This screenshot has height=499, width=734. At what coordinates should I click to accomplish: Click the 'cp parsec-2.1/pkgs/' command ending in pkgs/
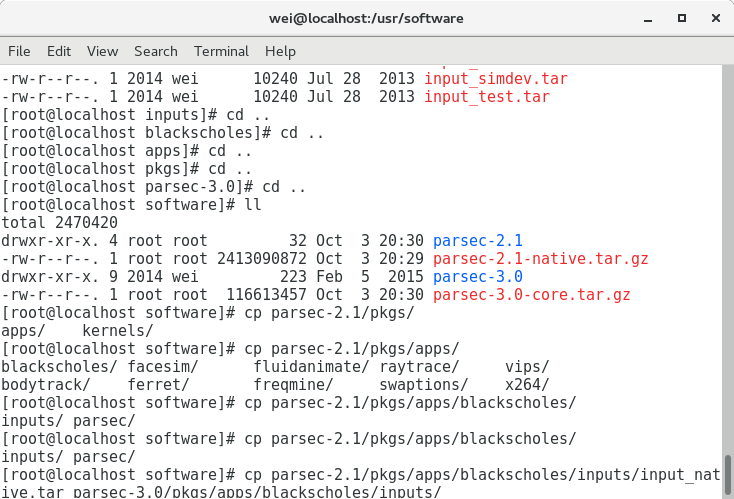[x=330, y=313]
